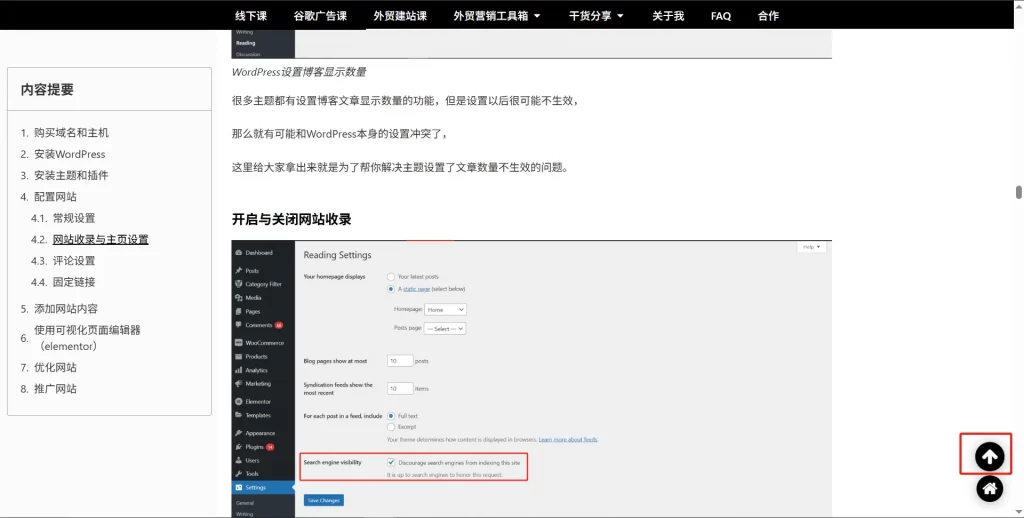The width and height of the screenshot is (1024, 518).
Task: Toggle 'Discourage search engines' checkbox
Action: pos(391,462)
